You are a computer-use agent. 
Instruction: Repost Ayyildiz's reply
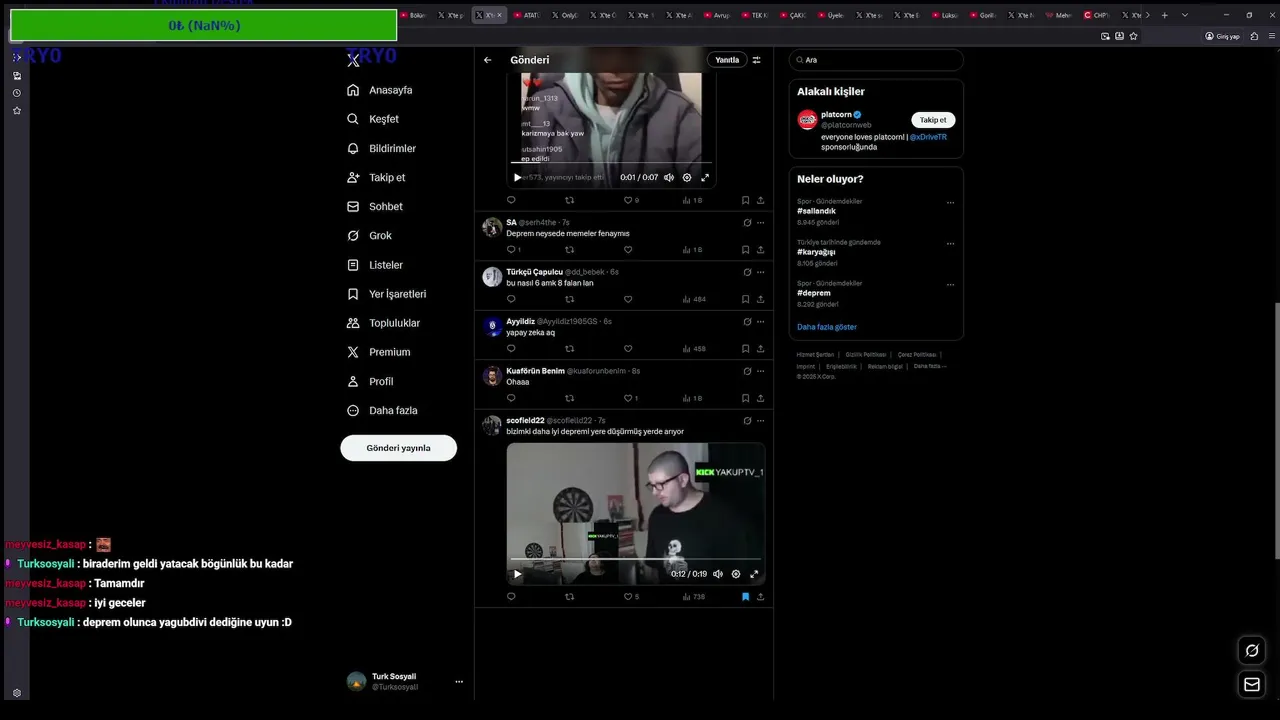pos(570,349)
